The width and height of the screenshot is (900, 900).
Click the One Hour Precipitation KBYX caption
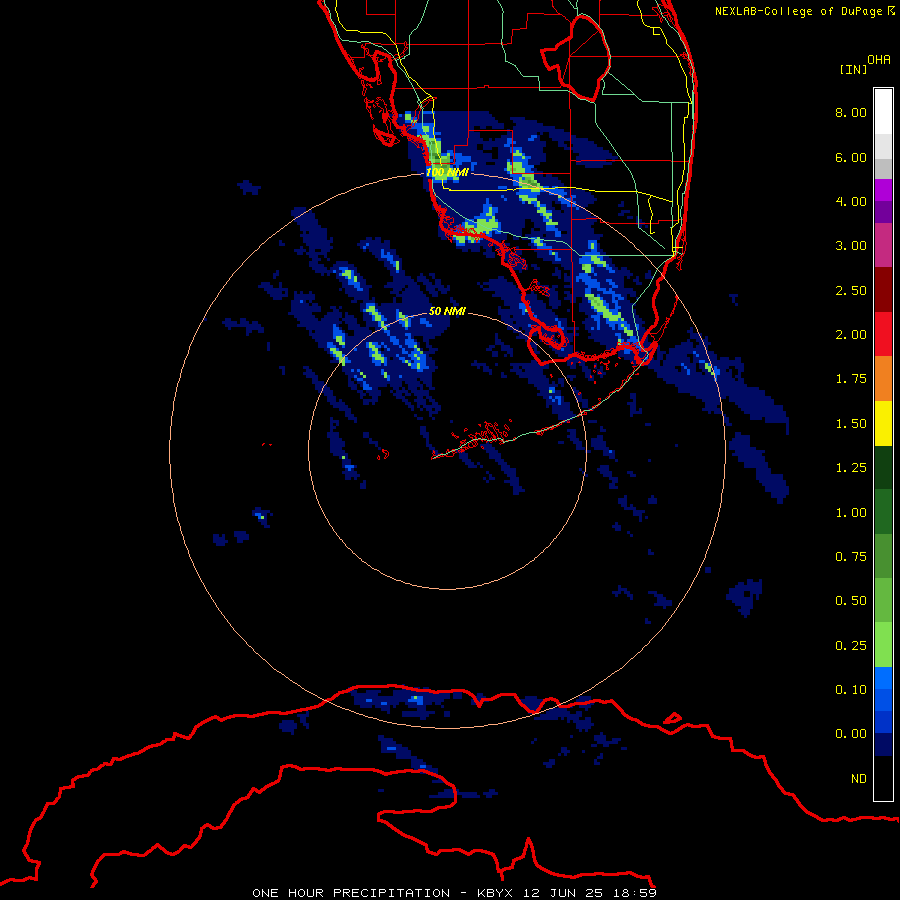[x=455, y=893]
